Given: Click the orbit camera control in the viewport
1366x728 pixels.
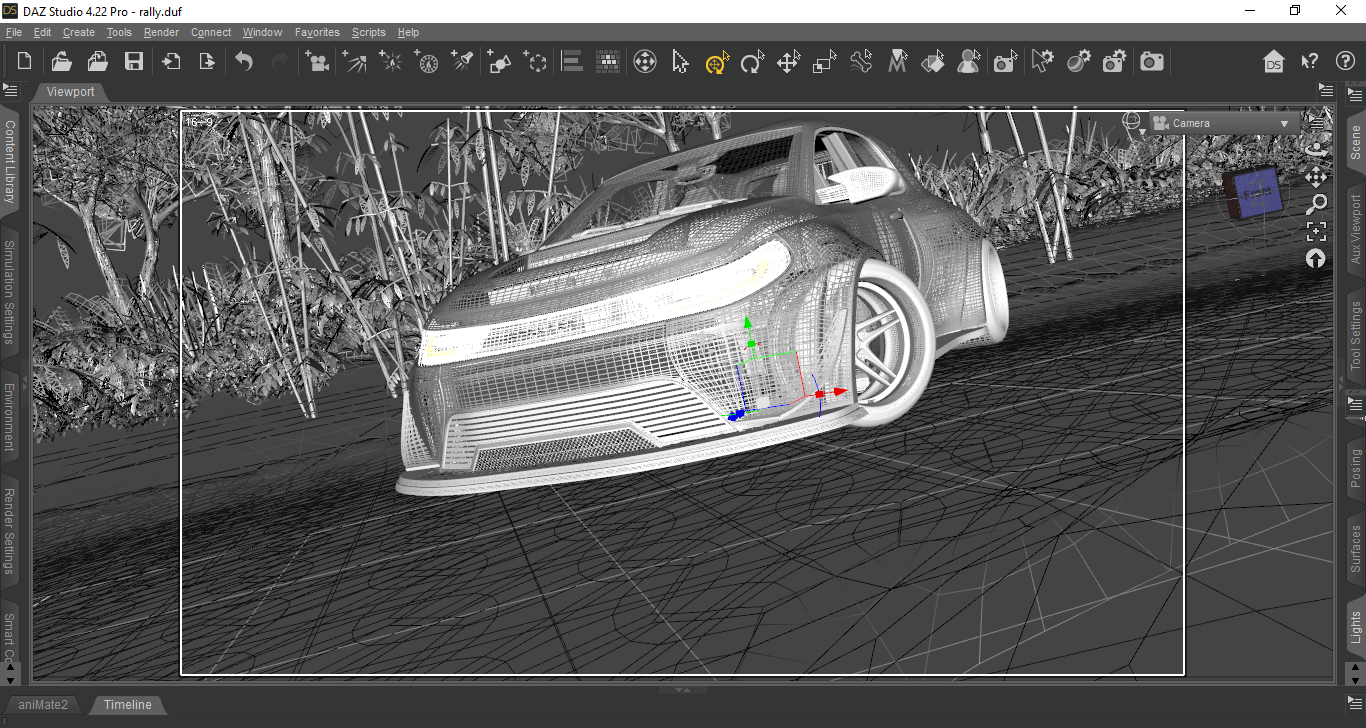Looking at the screenshot, I should pos(1316,149).
